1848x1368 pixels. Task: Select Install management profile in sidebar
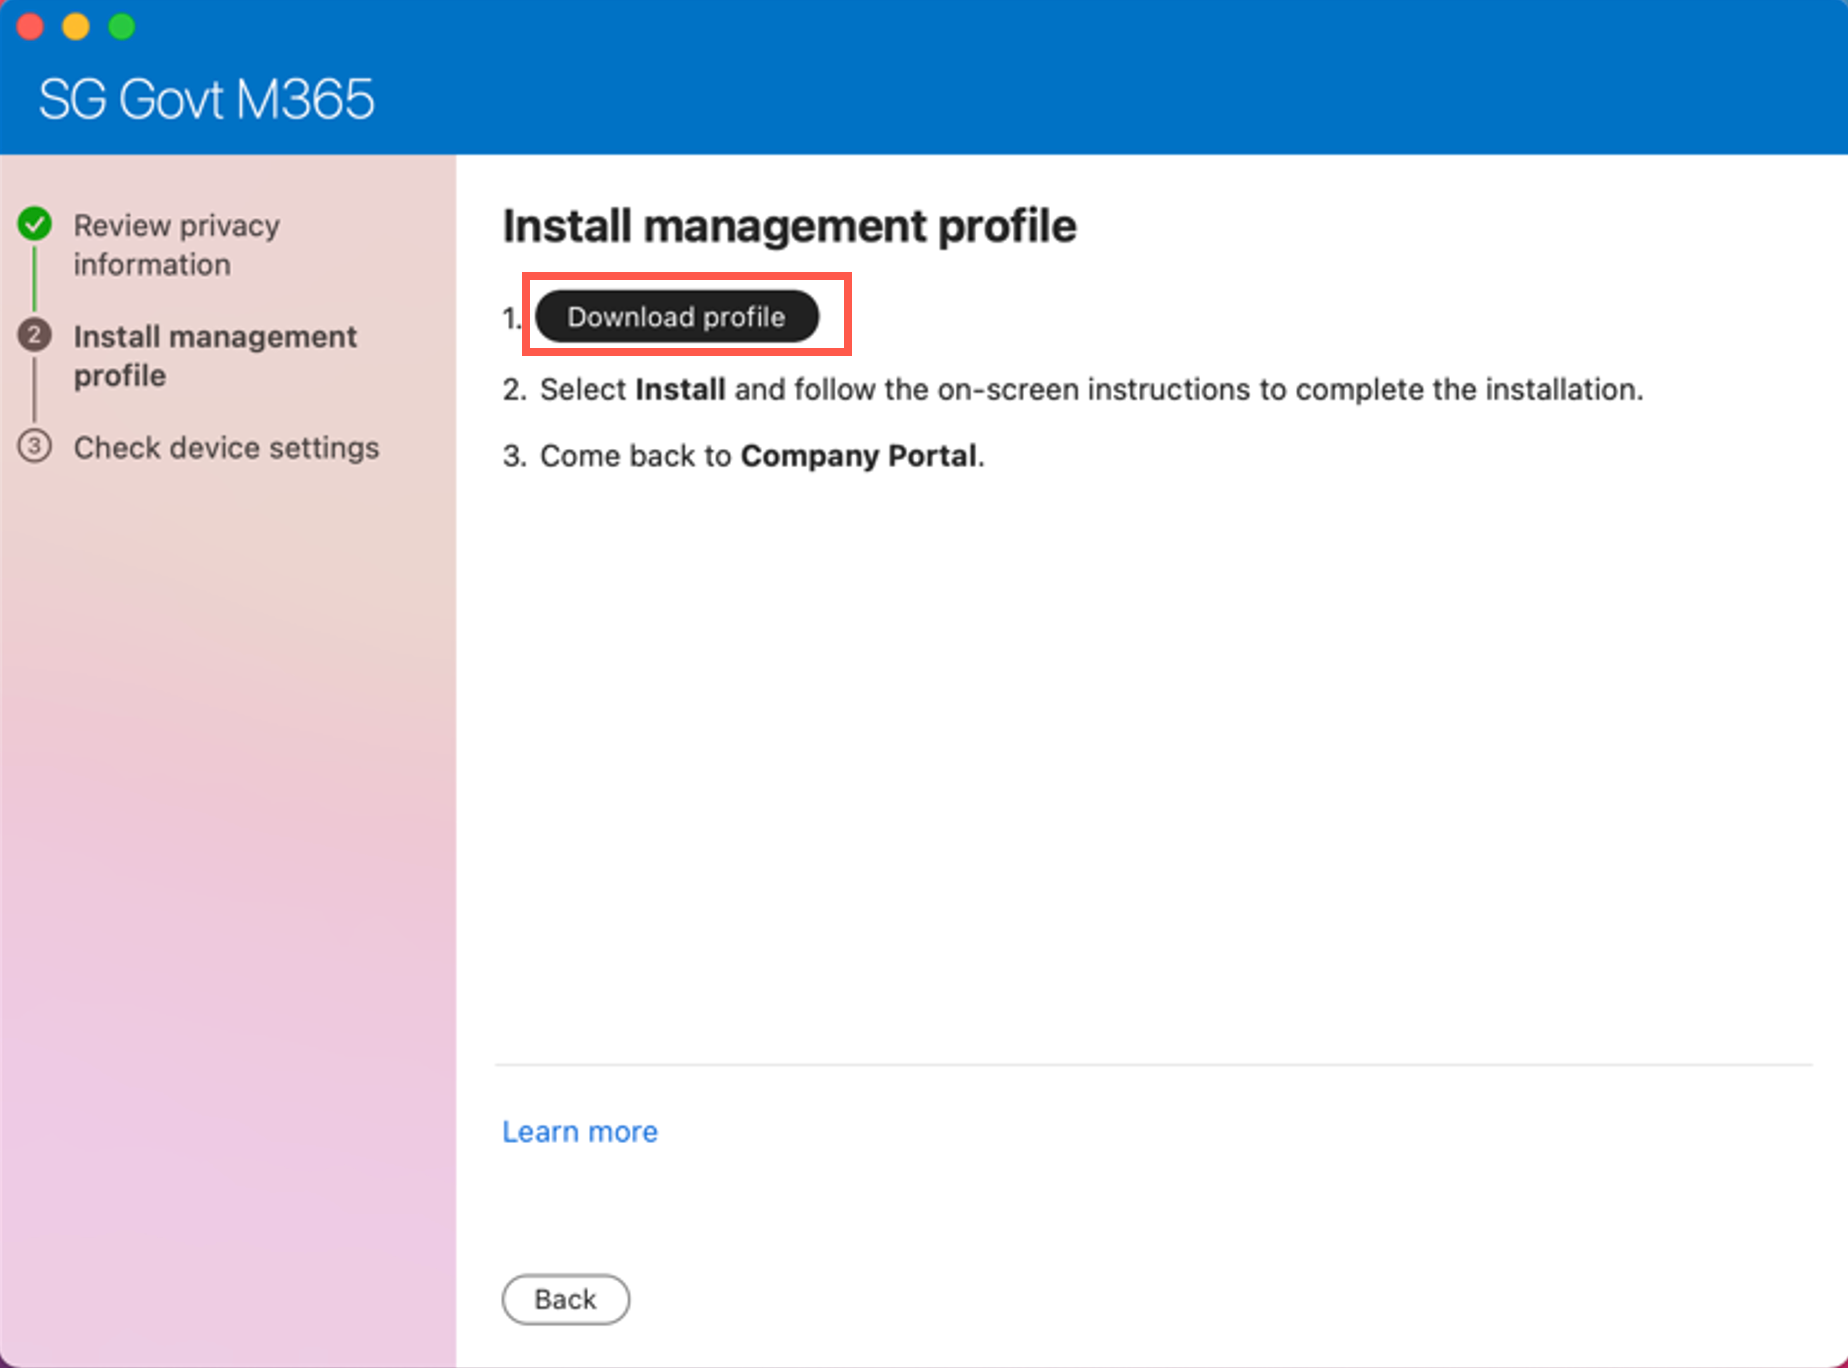pos(214,356)
